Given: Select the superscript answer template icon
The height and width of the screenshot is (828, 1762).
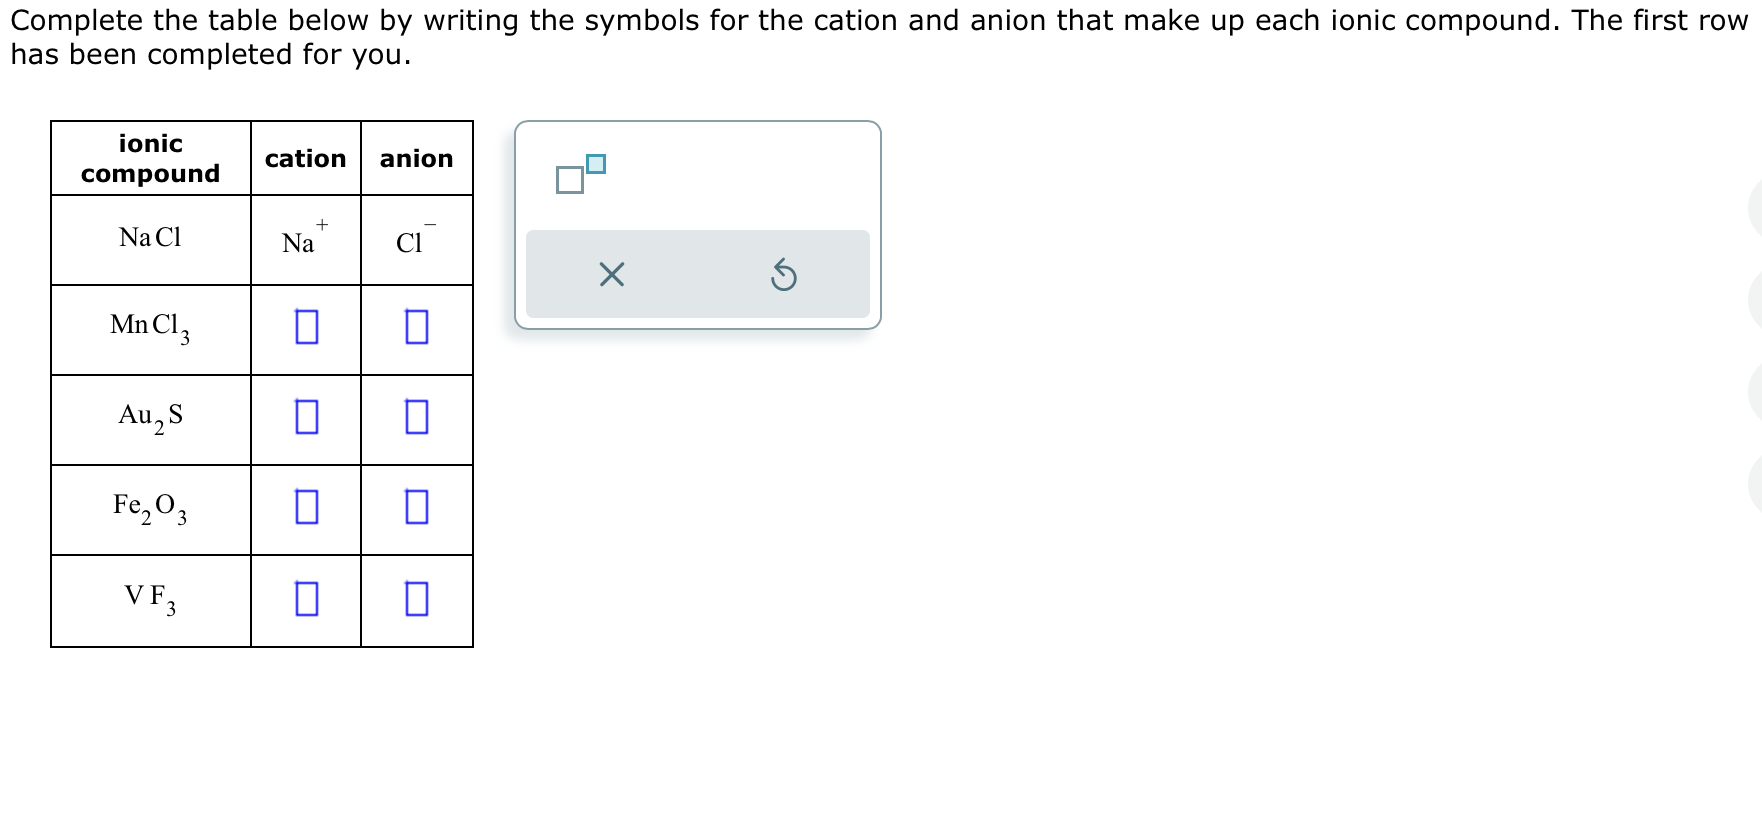Looking at the screenshot, I should click(x=580, y=175).
